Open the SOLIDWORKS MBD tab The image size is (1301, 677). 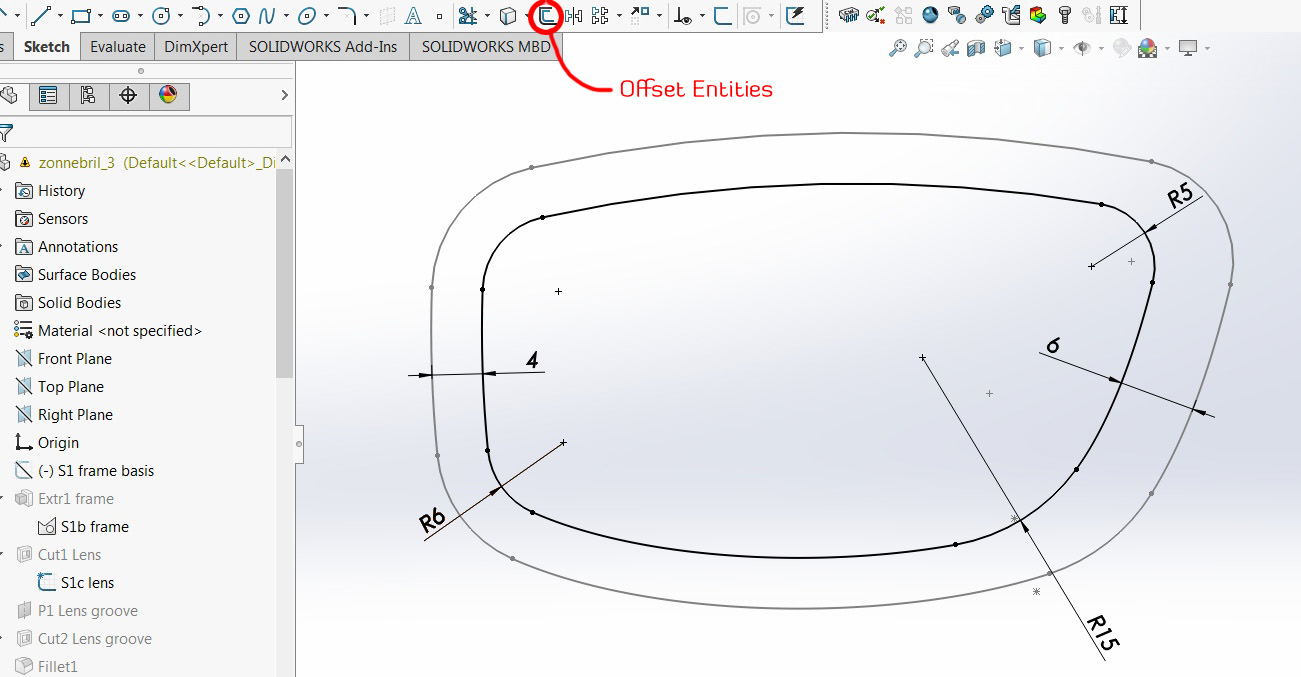tap(486, 46)
